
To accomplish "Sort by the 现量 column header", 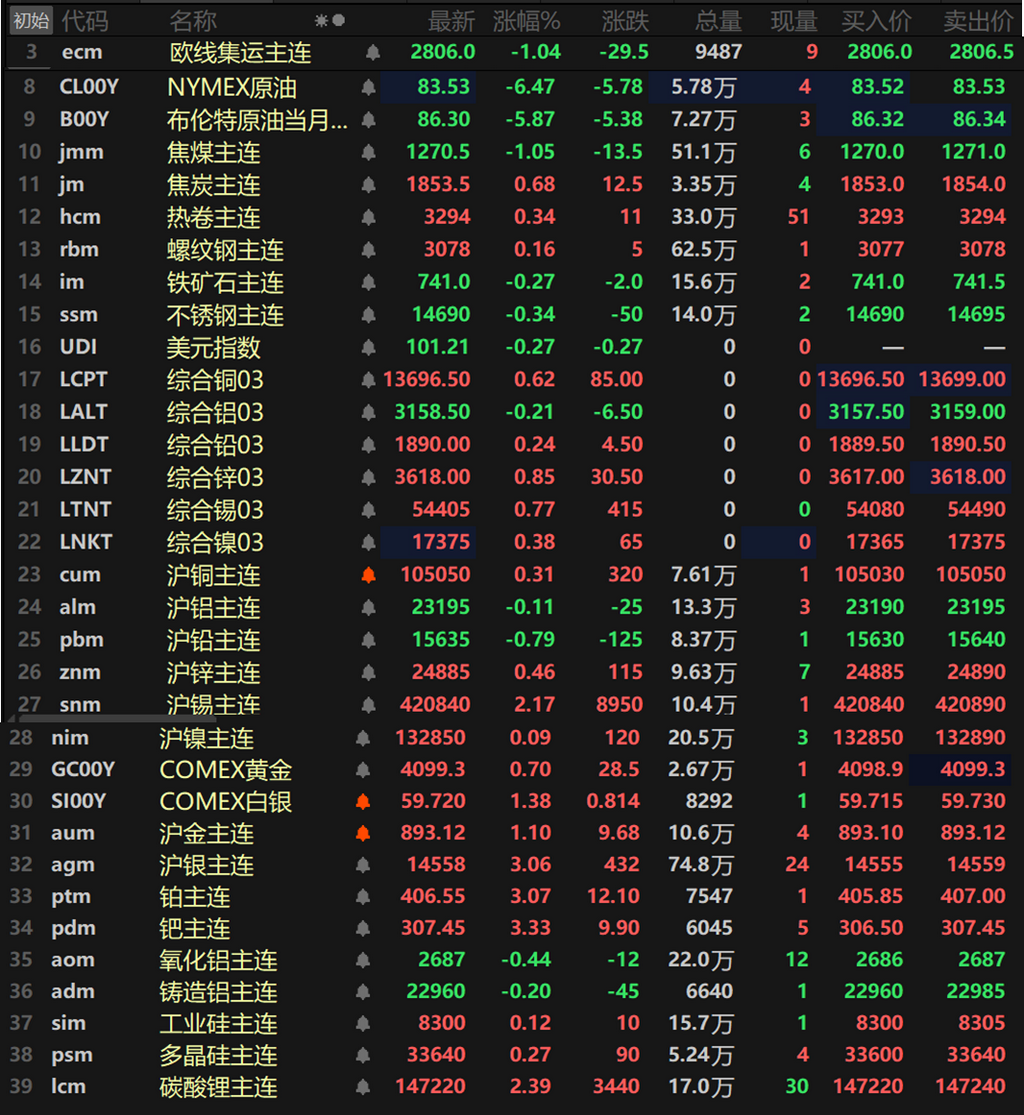I will click(x=794, y=21).
